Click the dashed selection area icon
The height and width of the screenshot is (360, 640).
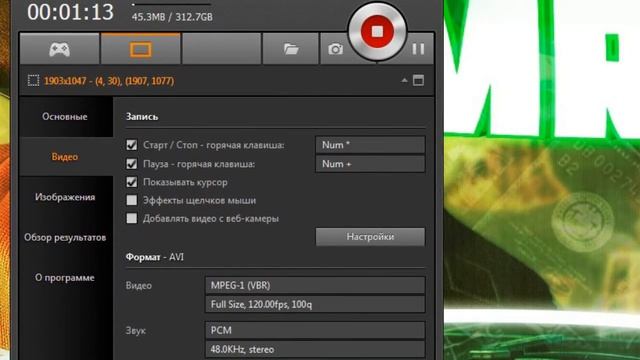tap(33, 80)
